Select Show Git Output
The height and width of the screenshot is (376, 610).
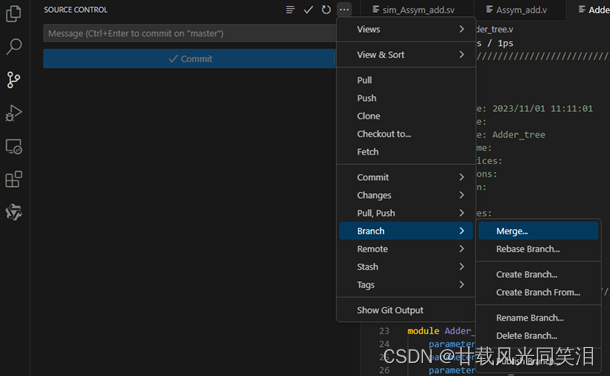(406, 310)
